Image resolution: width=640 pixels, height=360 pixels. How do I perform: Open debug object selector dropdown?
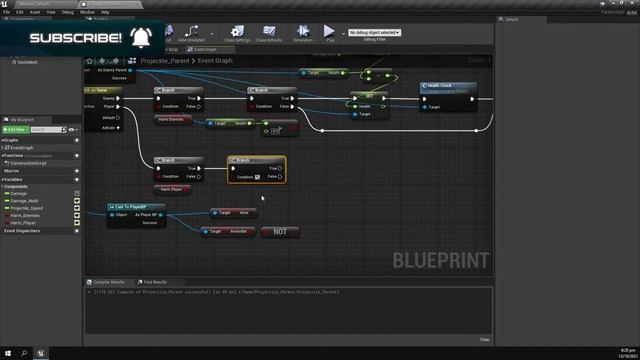pyautogui.click(x=374, y=33)
